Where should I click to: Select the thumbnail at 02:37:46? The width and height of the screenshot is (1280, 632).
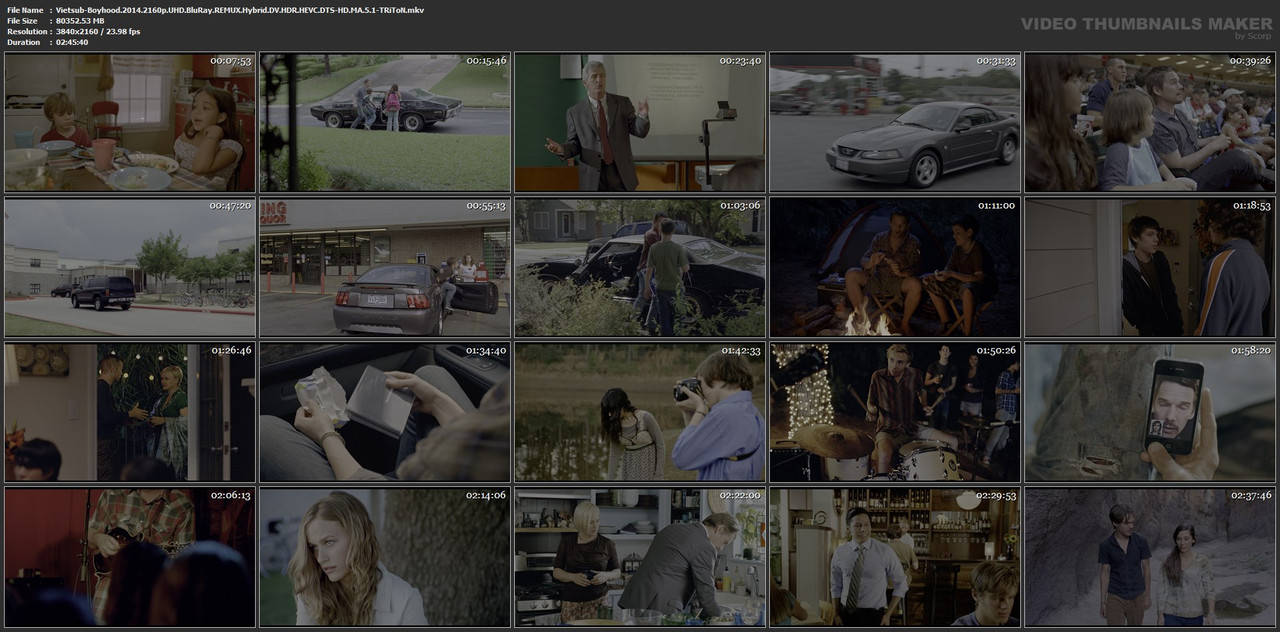[1150, 557]
